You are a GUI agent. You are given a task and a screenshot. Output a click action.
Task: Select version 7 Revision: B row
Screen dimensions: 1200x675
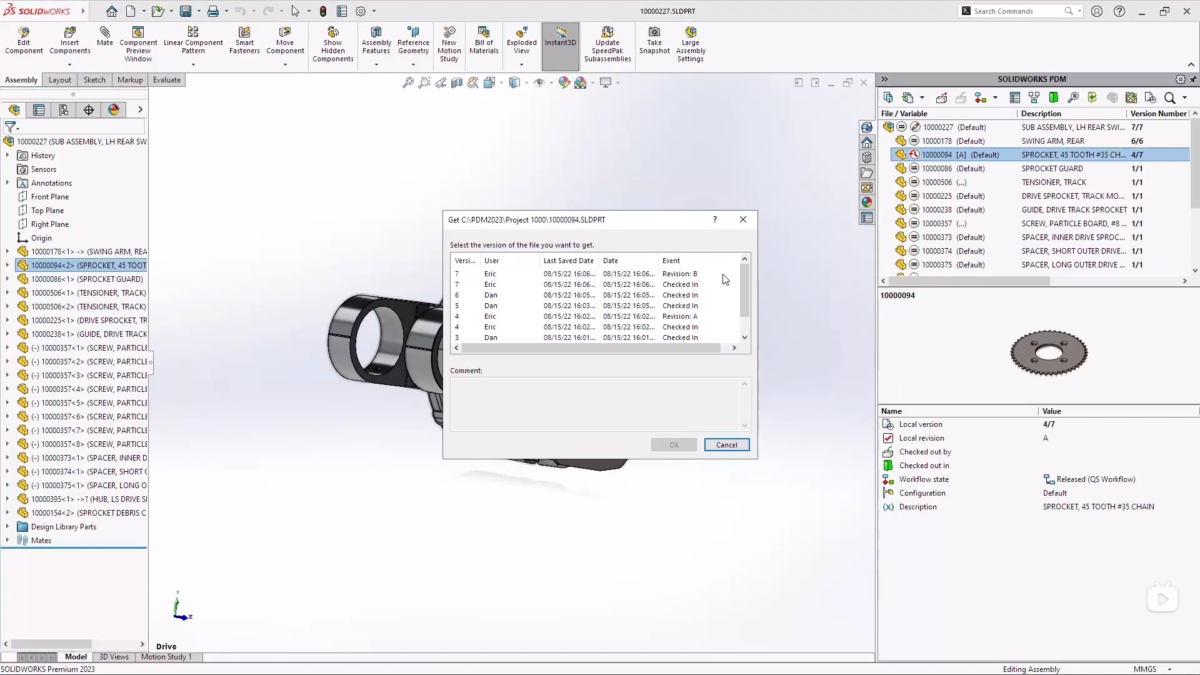595,274
